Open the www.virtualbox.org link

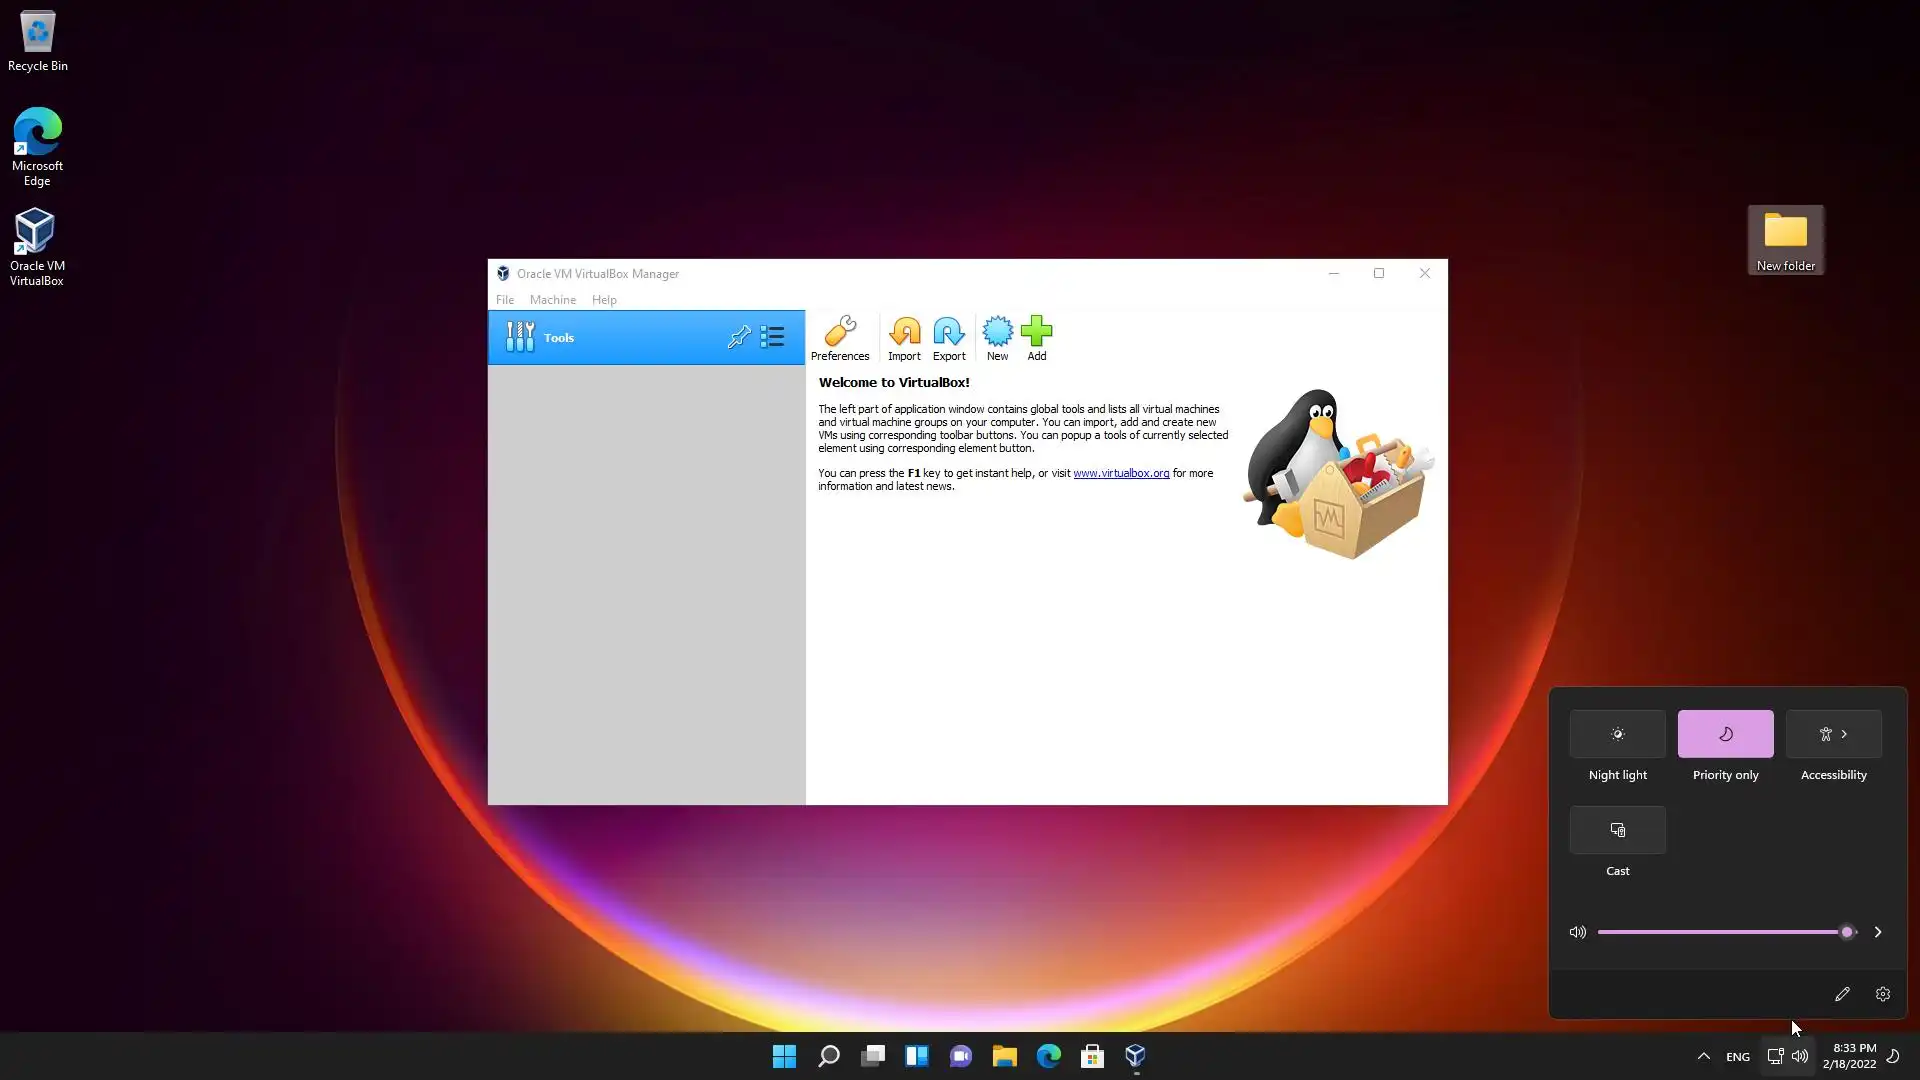[1120, 473]
